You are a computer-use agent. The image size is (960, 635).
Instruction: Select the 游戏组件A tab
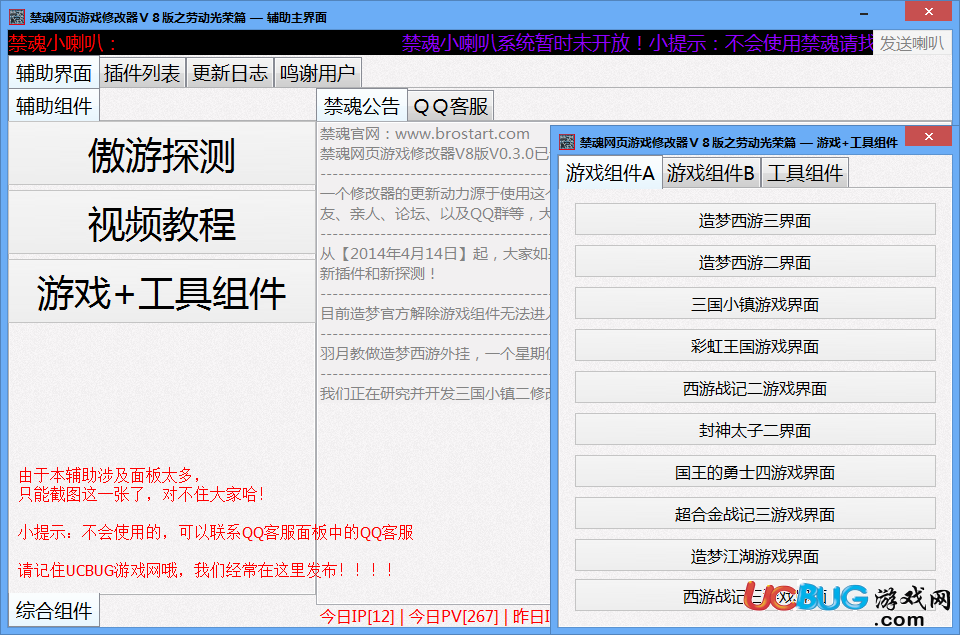tap(610, 173)
